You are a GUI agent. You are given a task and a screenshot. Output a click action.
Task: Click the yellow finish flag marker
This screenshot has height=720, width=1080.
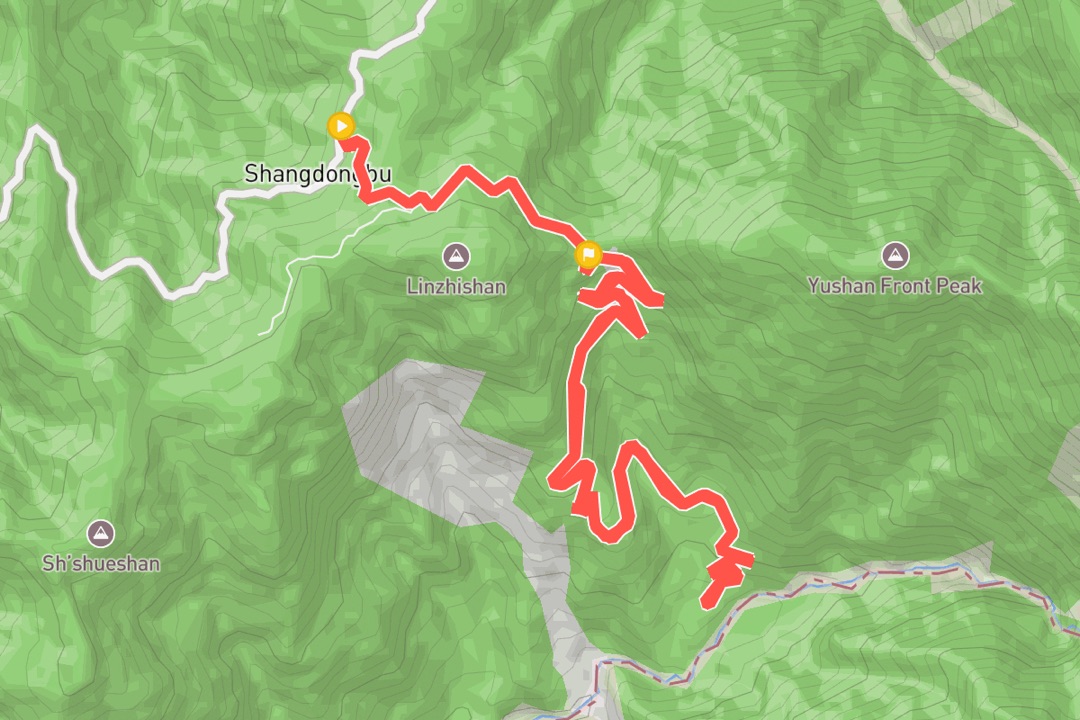[588, 254]
